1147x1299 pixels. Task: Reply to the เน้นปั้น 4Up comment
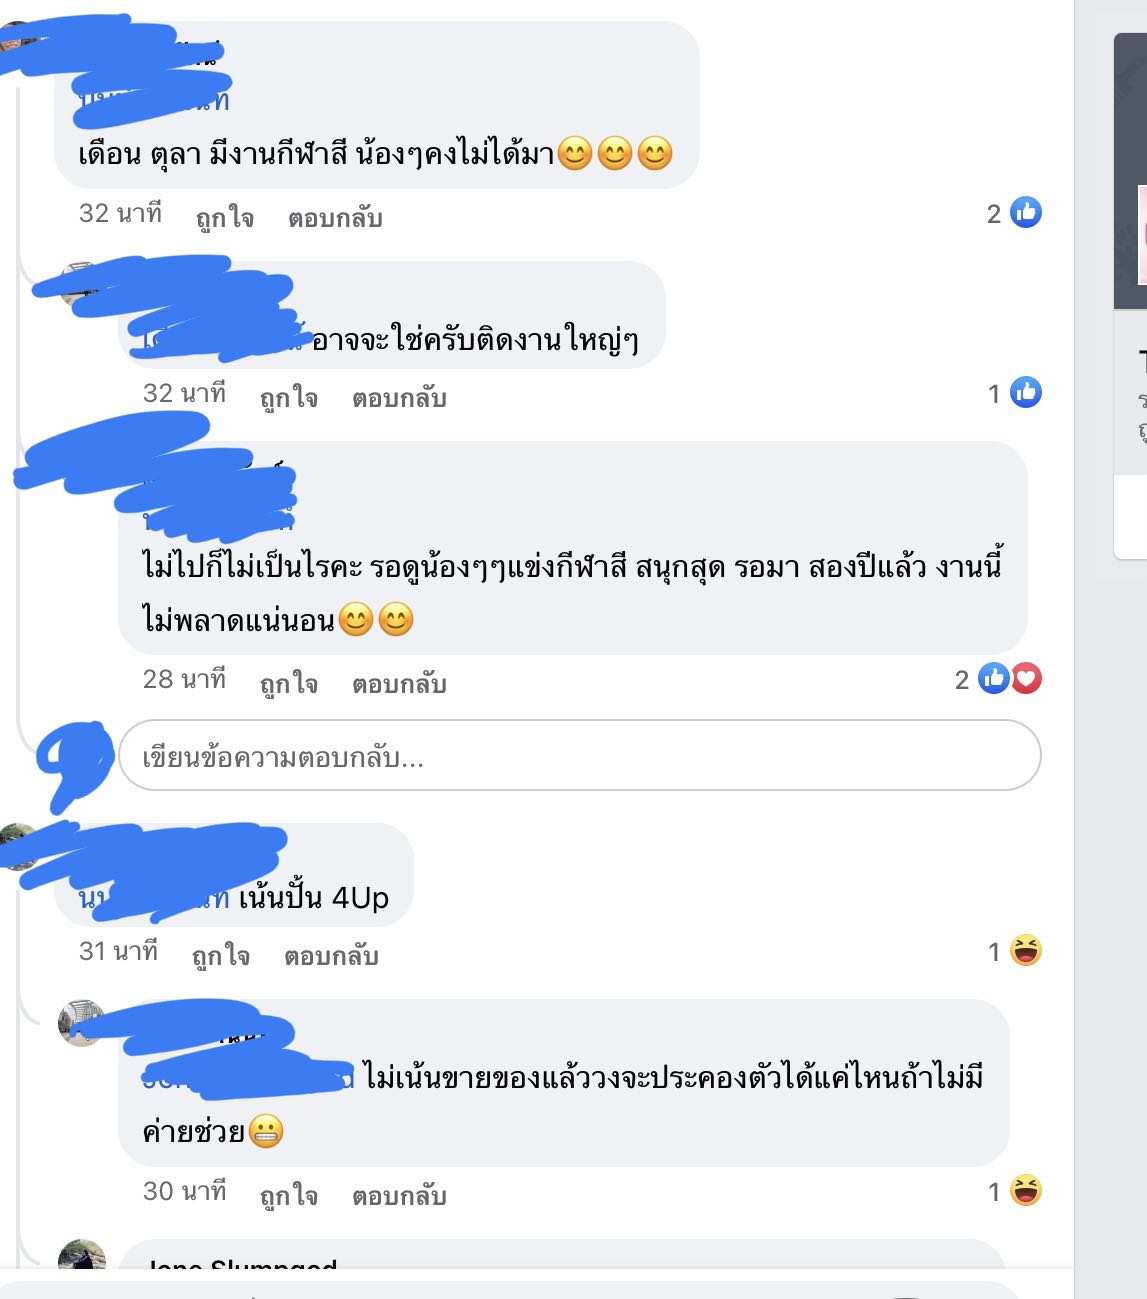pos(331,955)
